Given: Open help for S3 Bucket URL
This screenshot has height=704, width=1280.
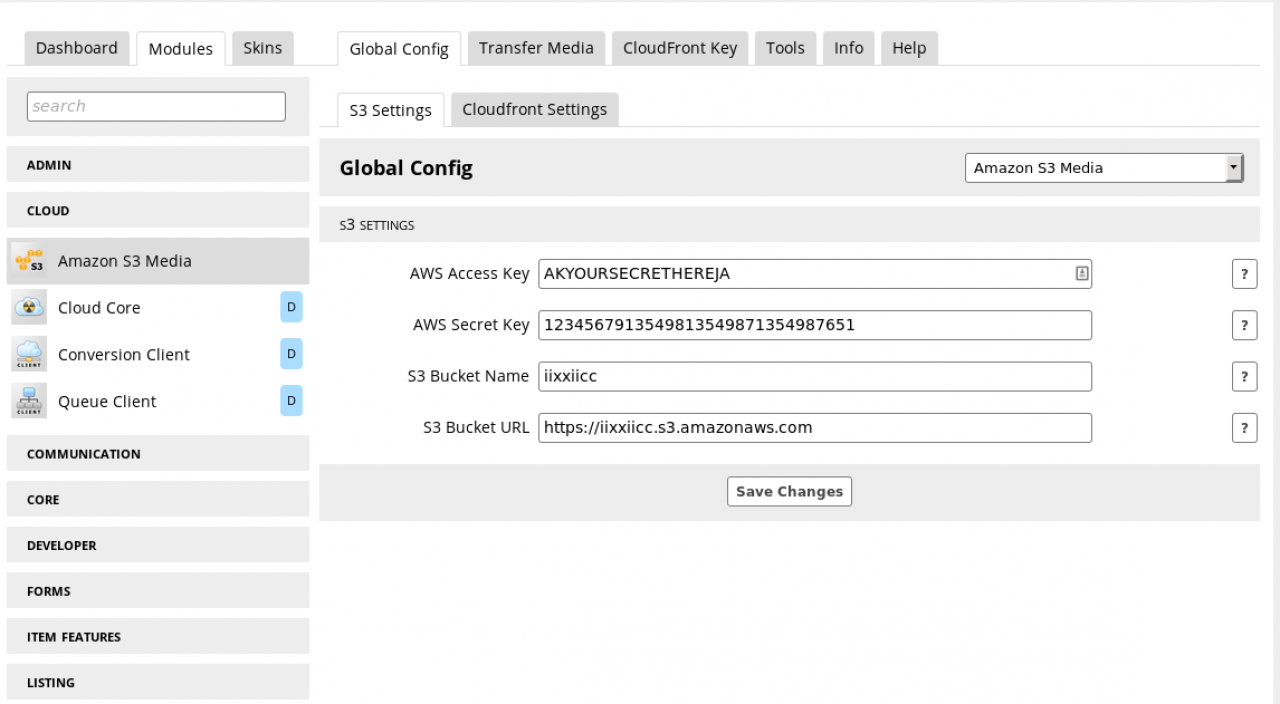Looking at the screenshot, I should click(1244, 428).
